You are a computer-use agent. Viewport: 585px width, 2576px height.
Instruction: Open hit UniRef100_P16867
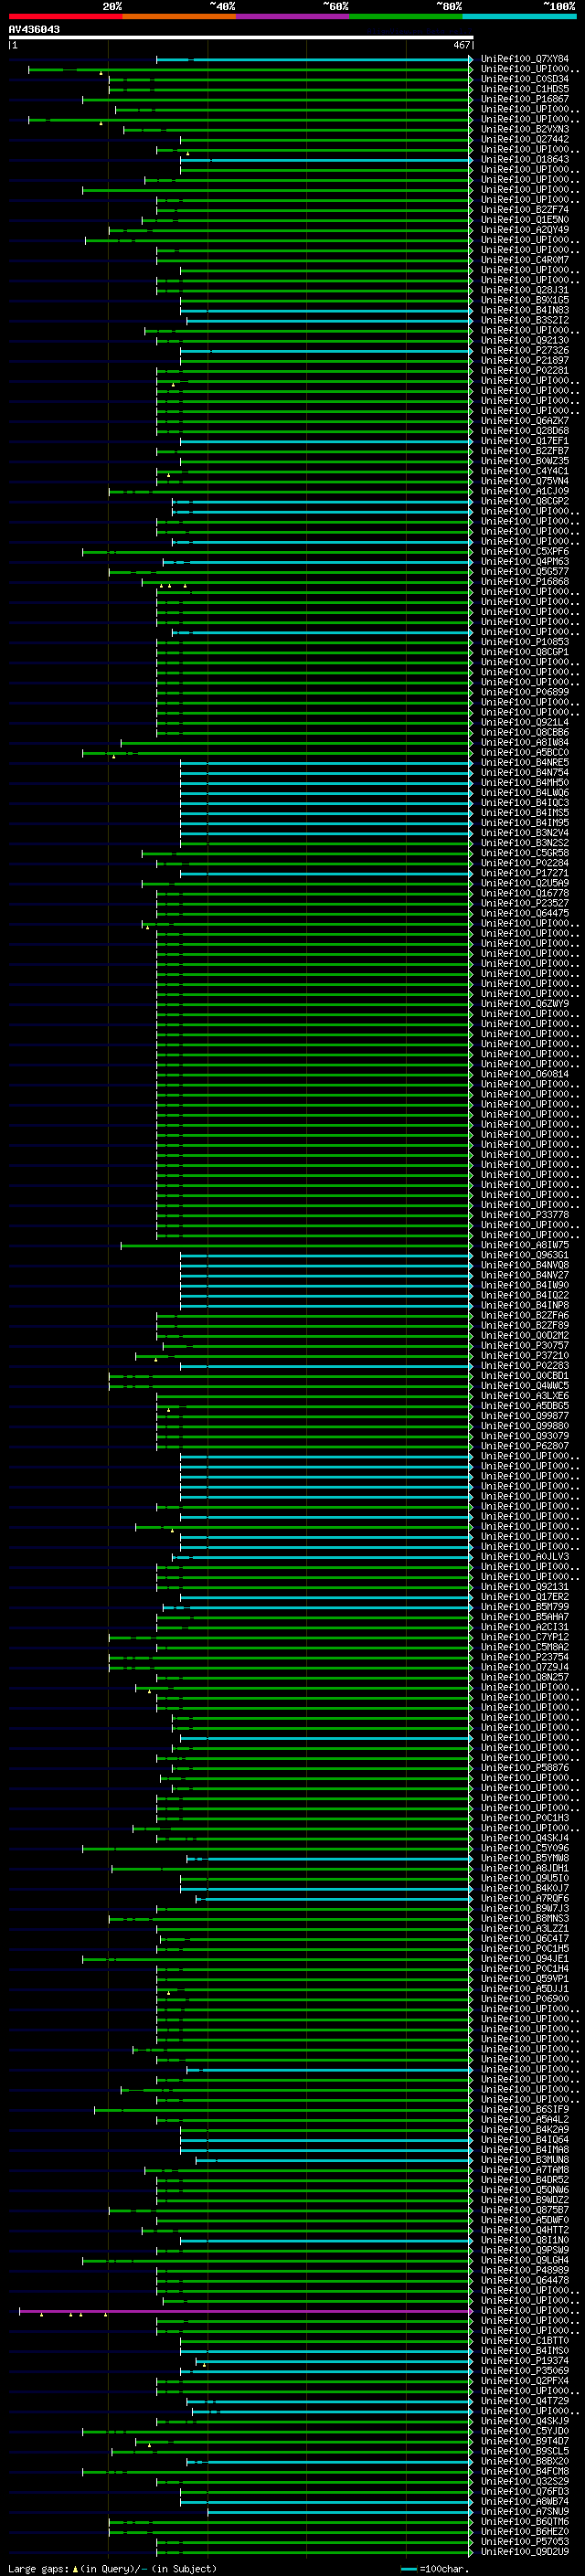coord(524,99)
